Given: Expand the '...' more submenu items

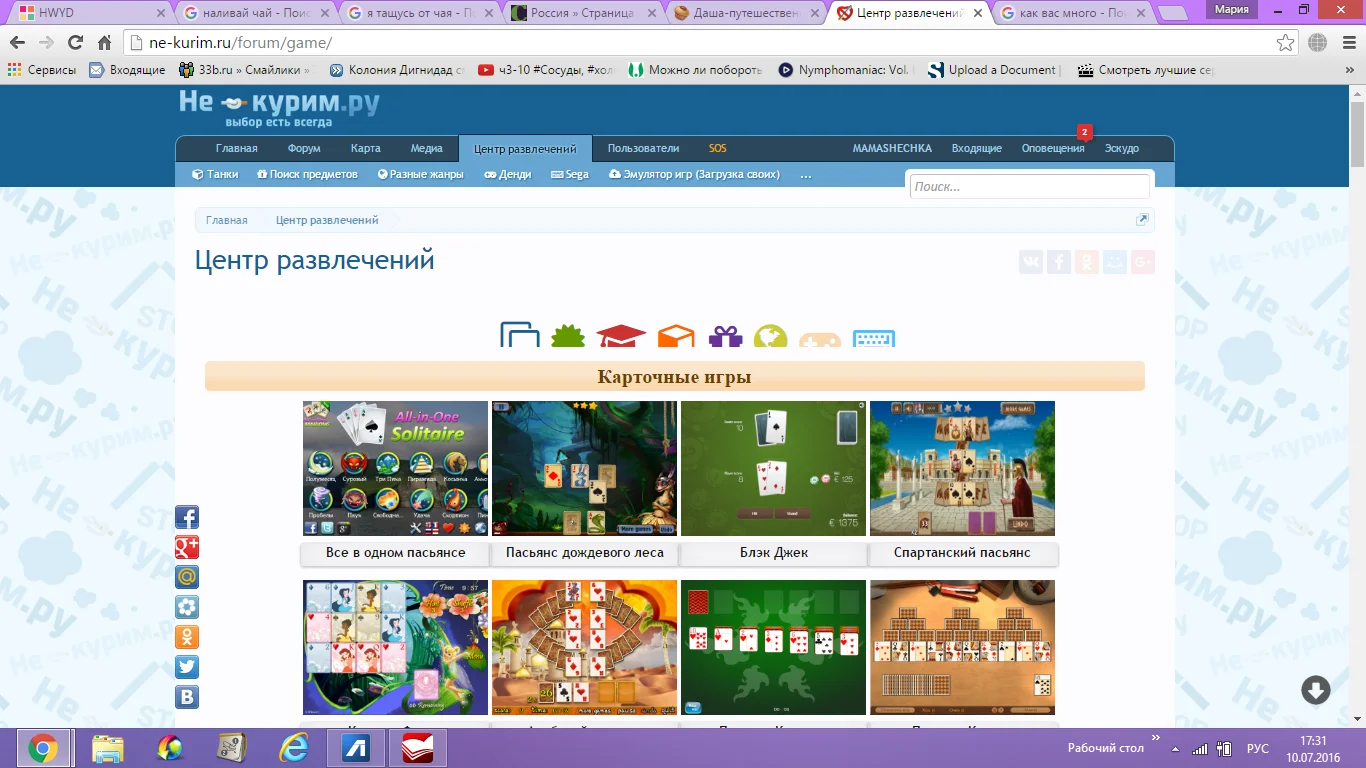Looking at the screenshot, I should (x=806, y=175).
